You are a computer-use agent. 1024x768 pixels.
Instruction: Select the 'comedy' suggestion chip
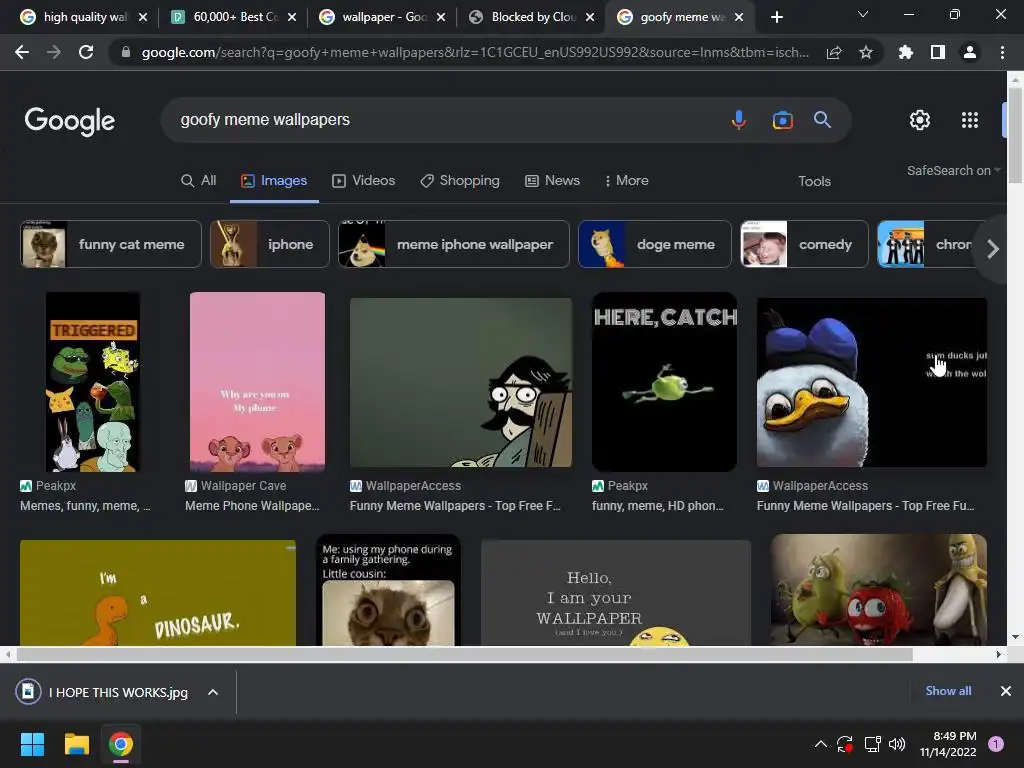(x=805, y=244)
